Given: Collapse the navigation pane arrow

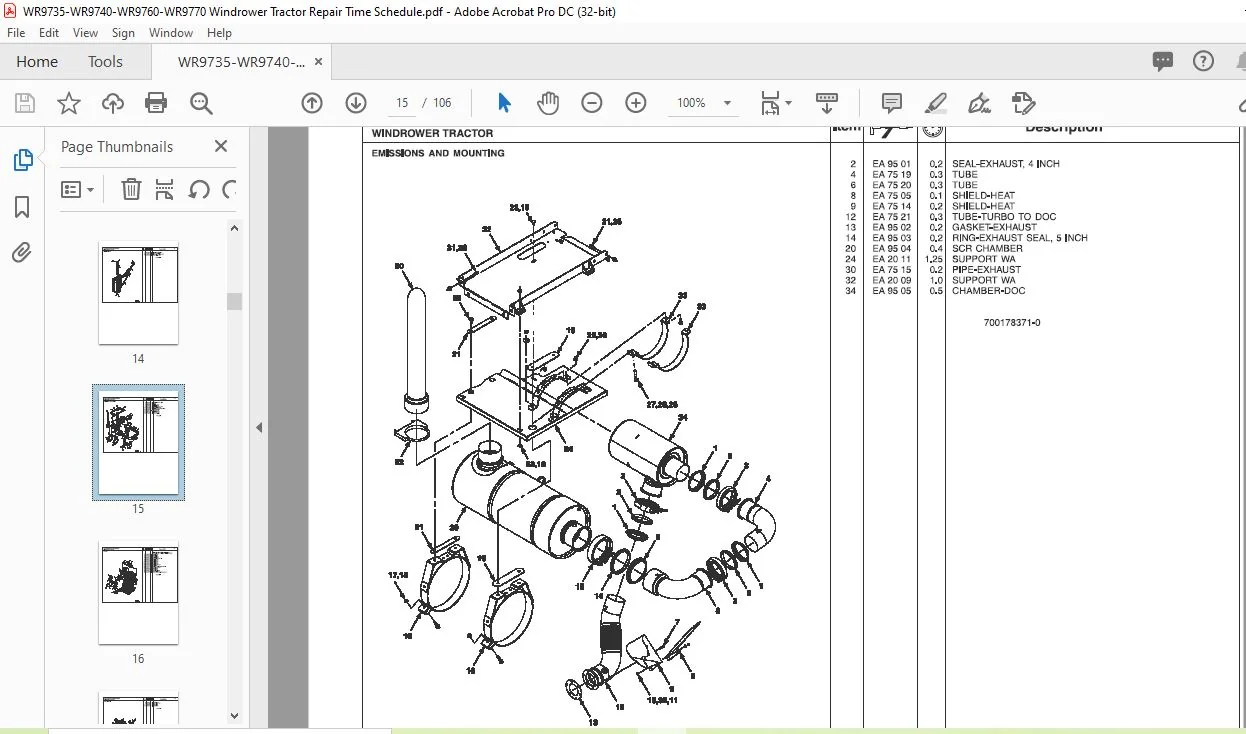Looking at the screenshot, I should pos(259,428).
